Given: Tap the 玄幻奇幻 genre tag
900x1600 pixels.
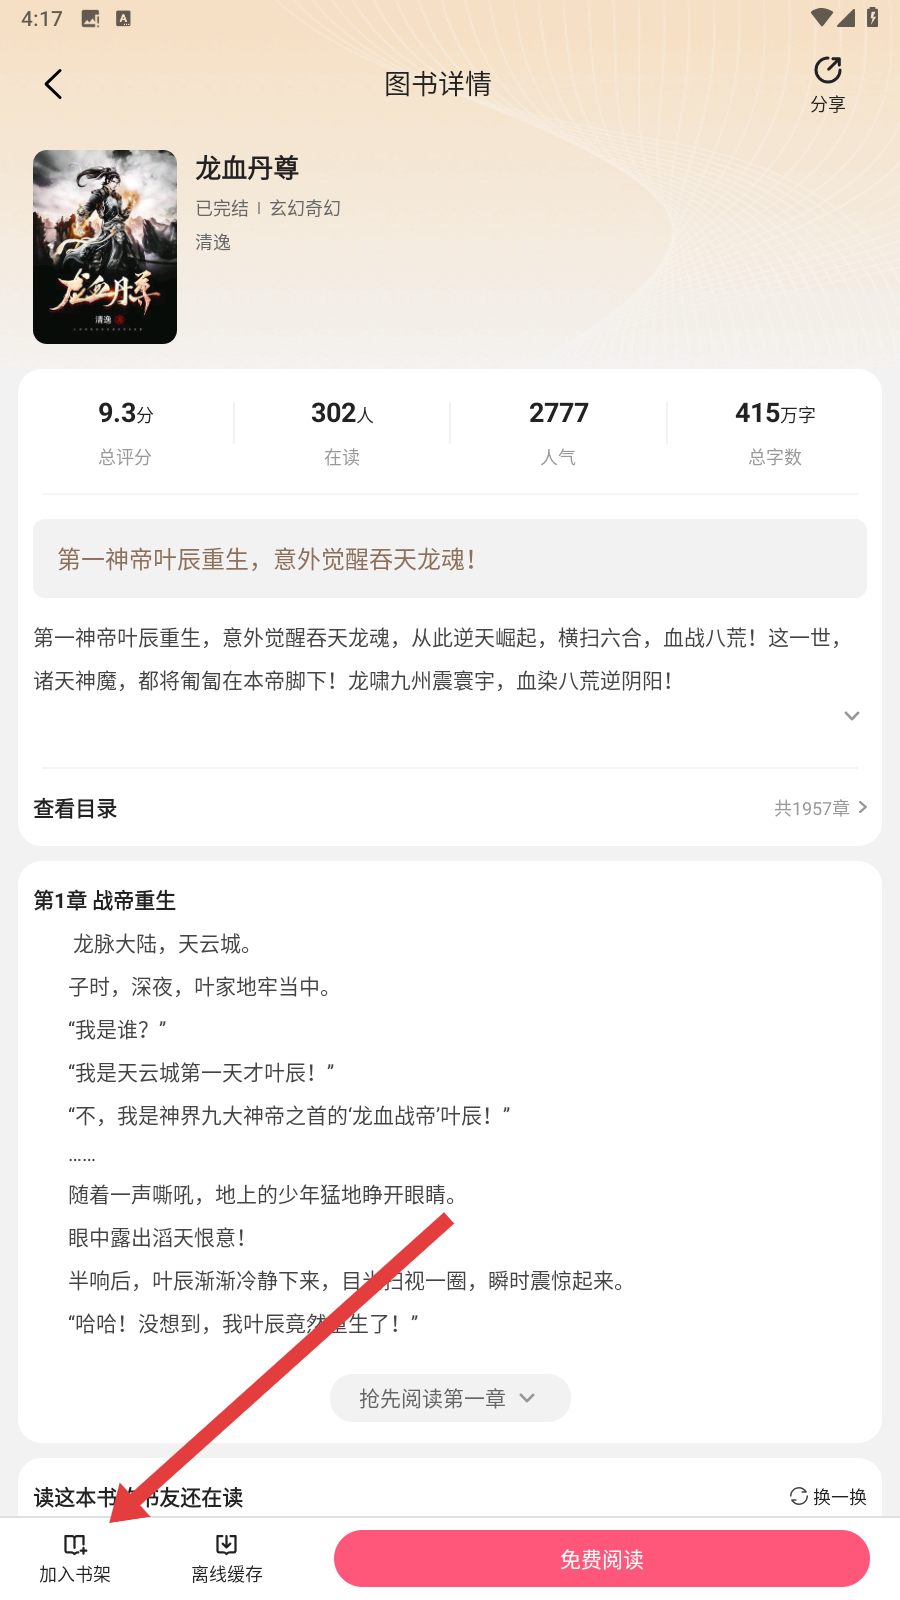Looking at the screenshot, I should click(305, 208).
